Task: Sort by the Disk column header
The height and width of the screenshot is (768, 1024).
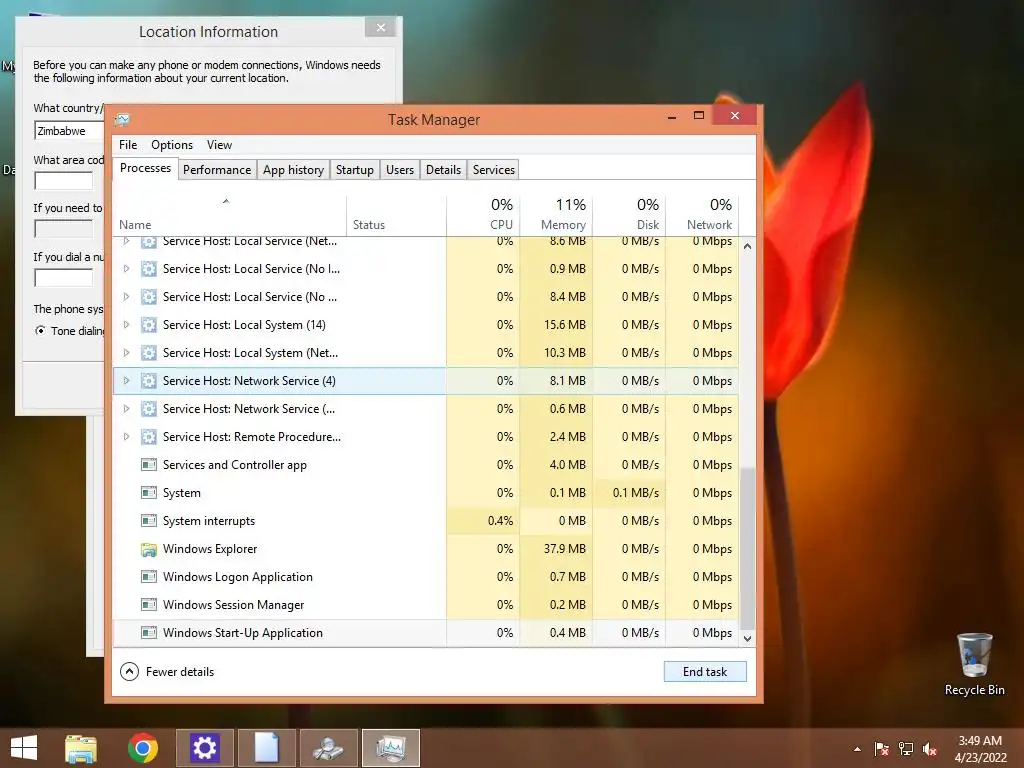Action: click(630, 216)
